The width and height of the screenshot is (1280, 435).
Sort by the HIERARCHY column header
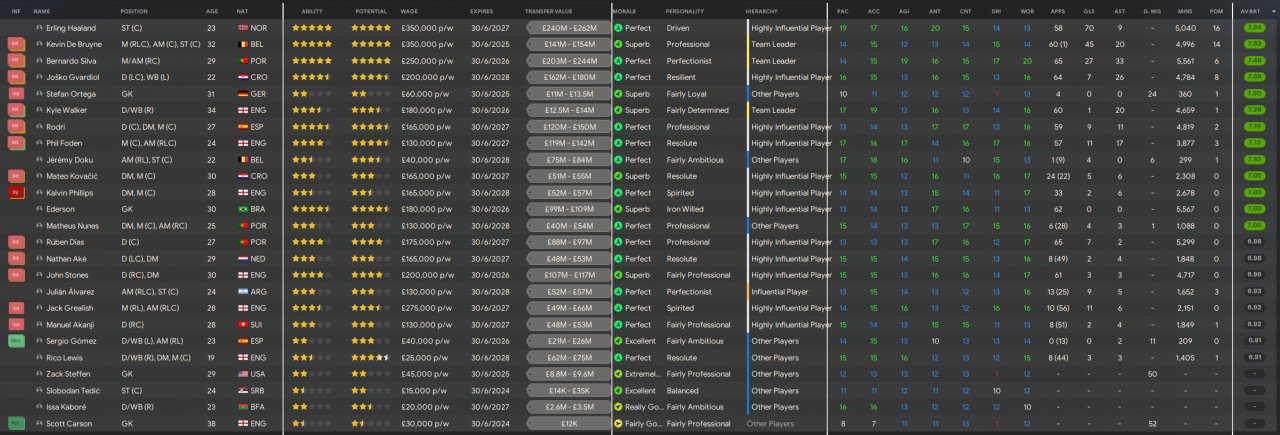pos(762,10)
